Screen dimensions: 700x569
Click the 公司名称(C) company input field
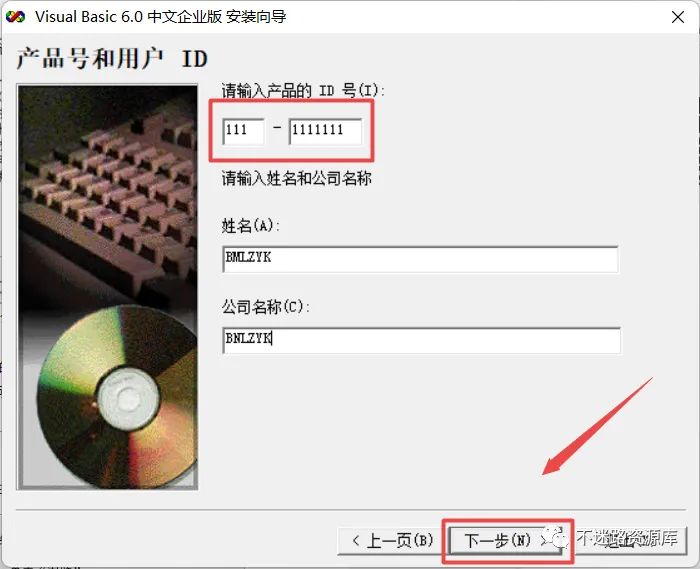coord(421,340)
